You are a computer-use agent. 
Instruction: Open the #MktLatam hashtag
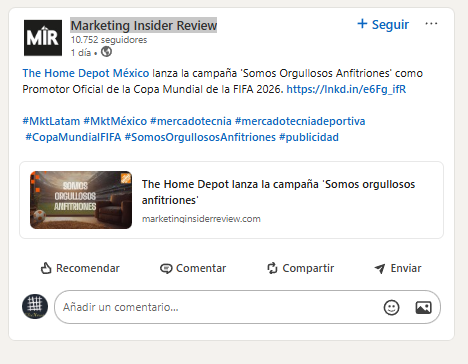(51, 121)
